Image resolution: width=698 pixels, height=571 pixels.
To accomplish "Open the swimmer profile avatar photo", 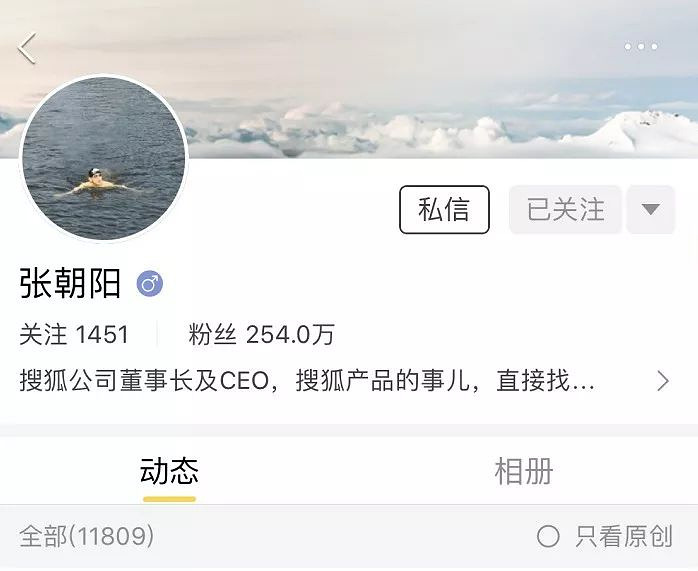I will pos(104,158).
